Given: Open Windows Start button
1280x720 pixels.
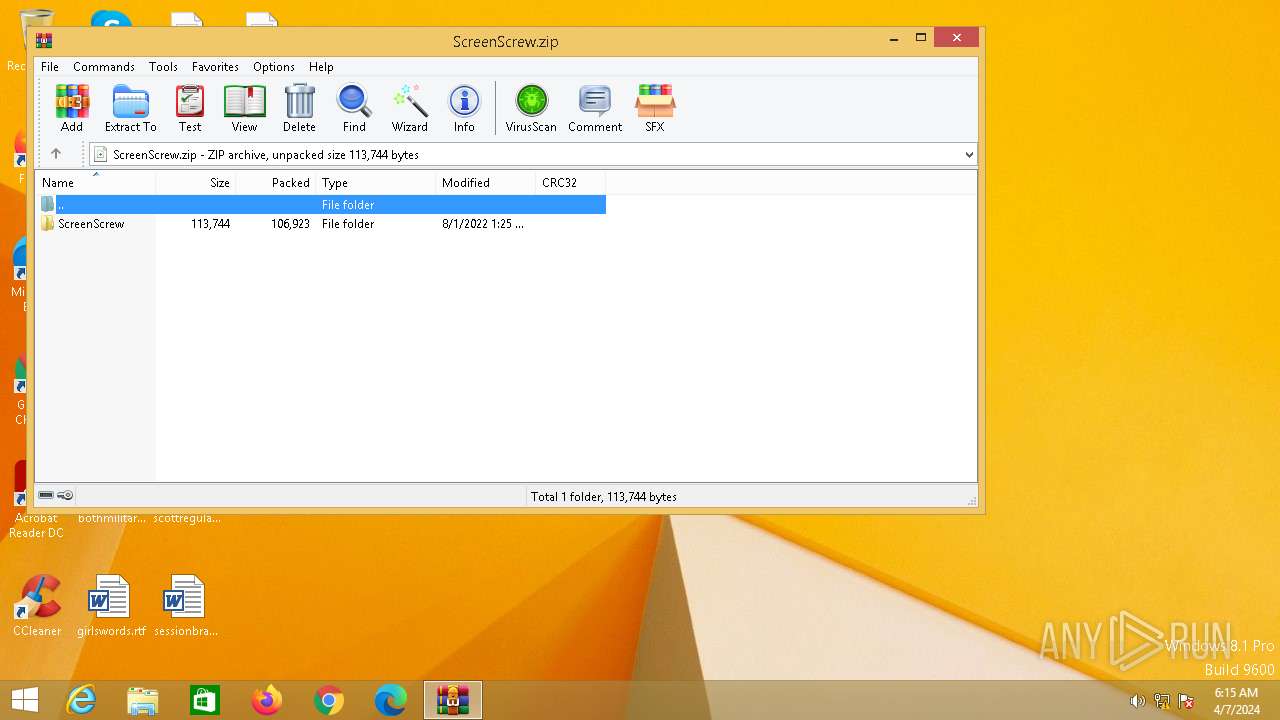Looking at the screenshot, I should pyautogui.click(x=25, y=700).
